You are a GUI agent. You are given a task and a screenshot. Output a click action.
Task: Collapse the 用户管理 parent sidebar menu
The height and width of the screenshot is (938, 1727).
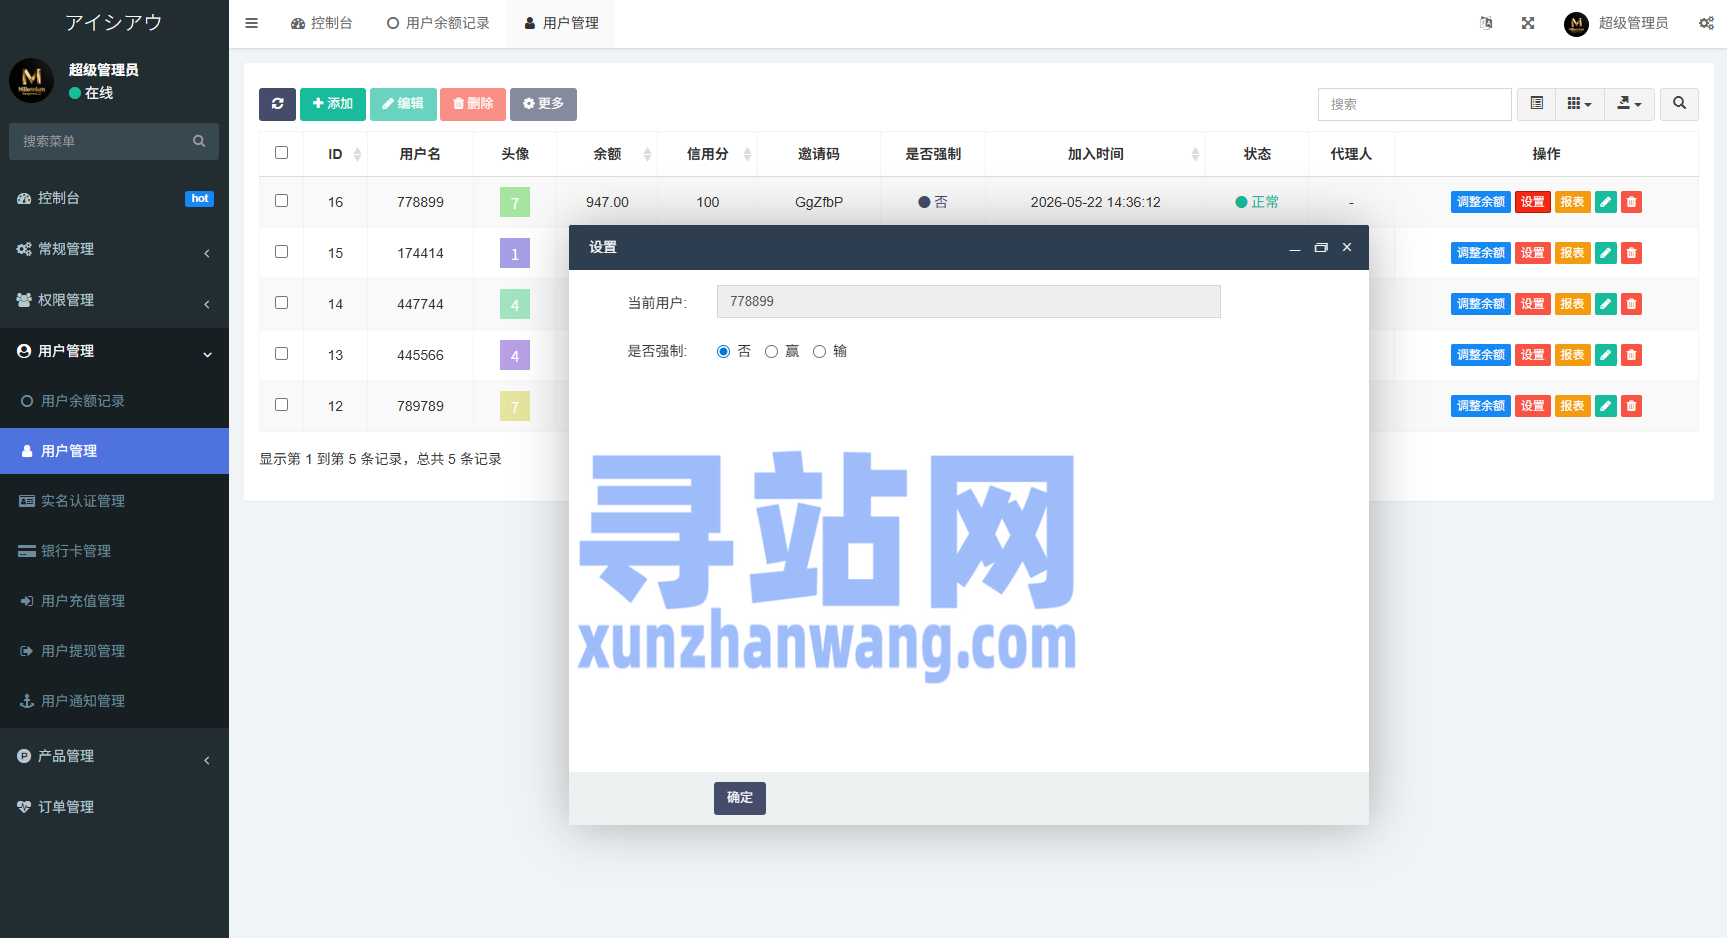(x=114, y=351)
